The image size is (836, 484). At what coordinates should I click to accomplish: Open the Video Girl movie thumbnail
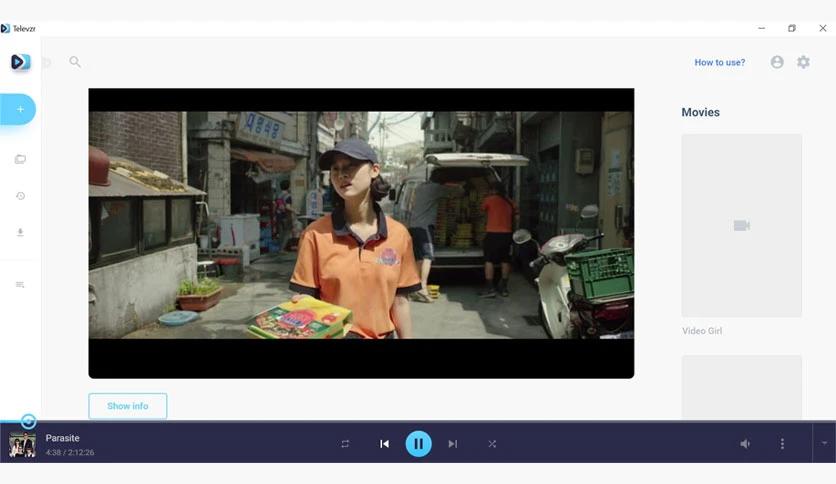pos(742,225)
